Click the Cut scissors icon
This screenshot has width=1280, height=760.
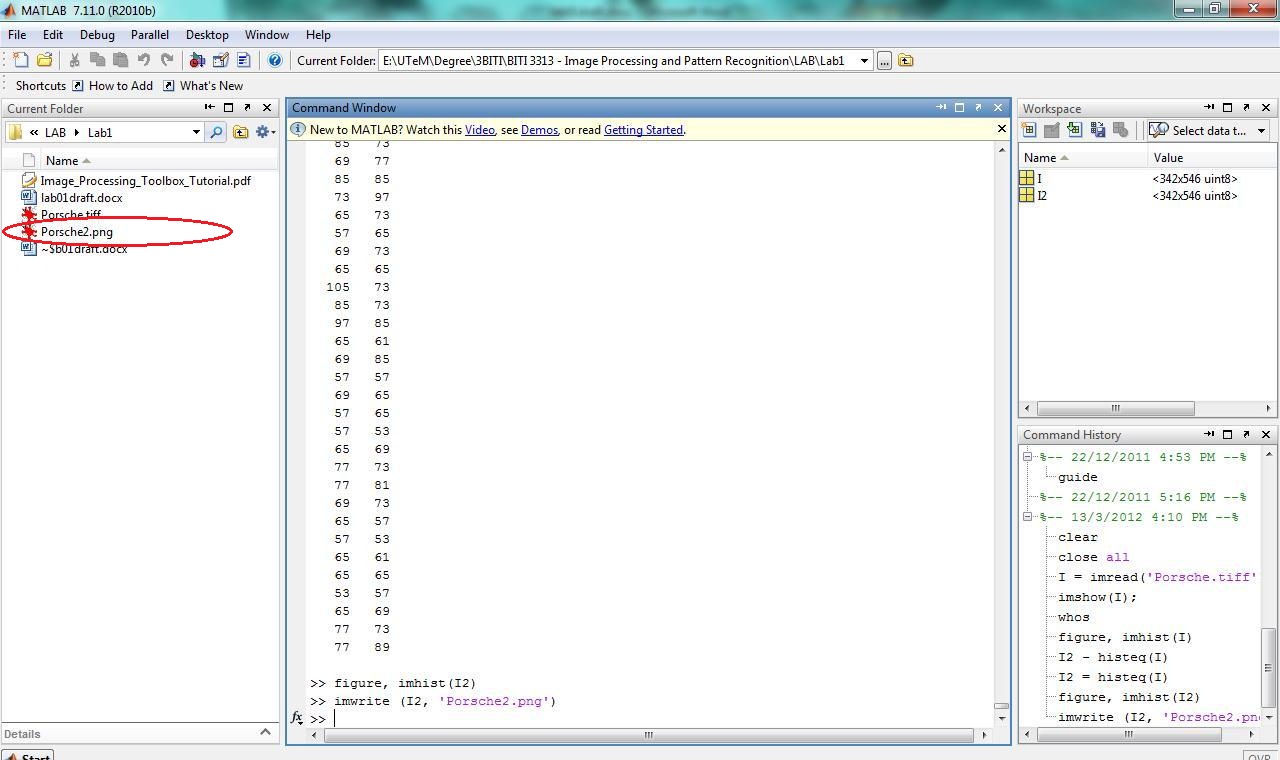coord(75,60)
